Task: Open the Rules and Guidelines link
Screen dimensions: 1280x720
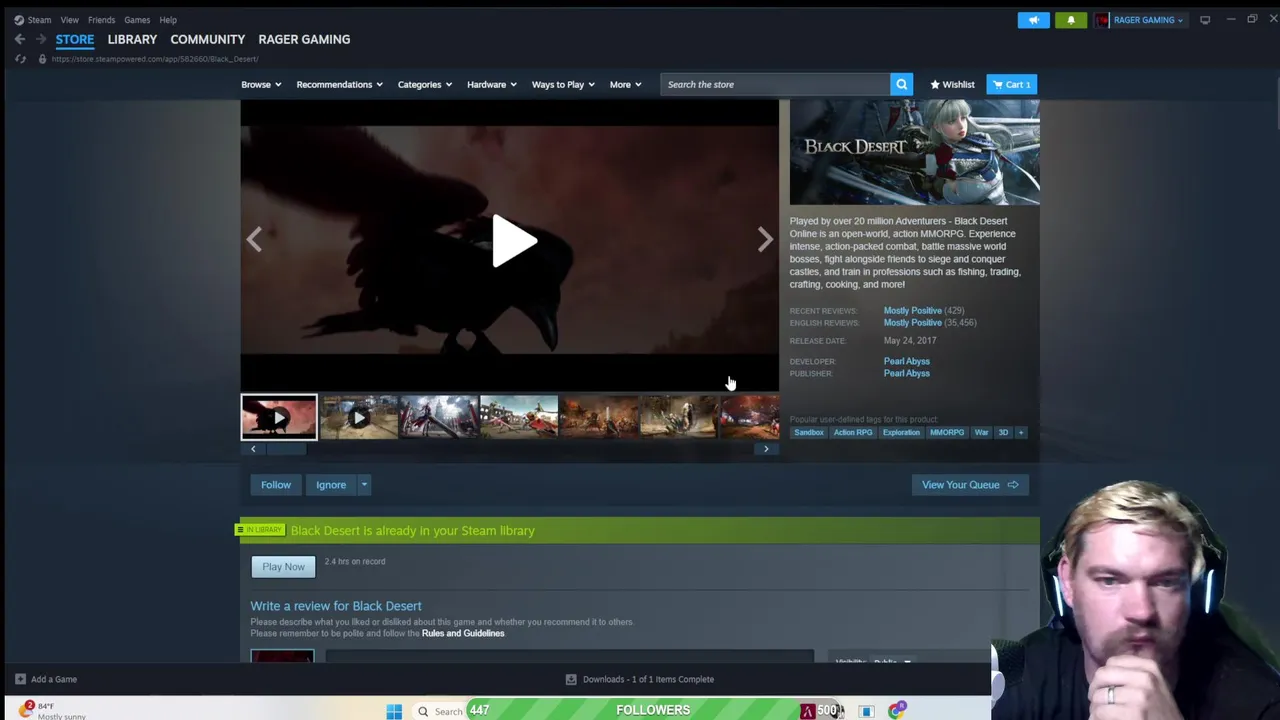Action: pos(463,633)
